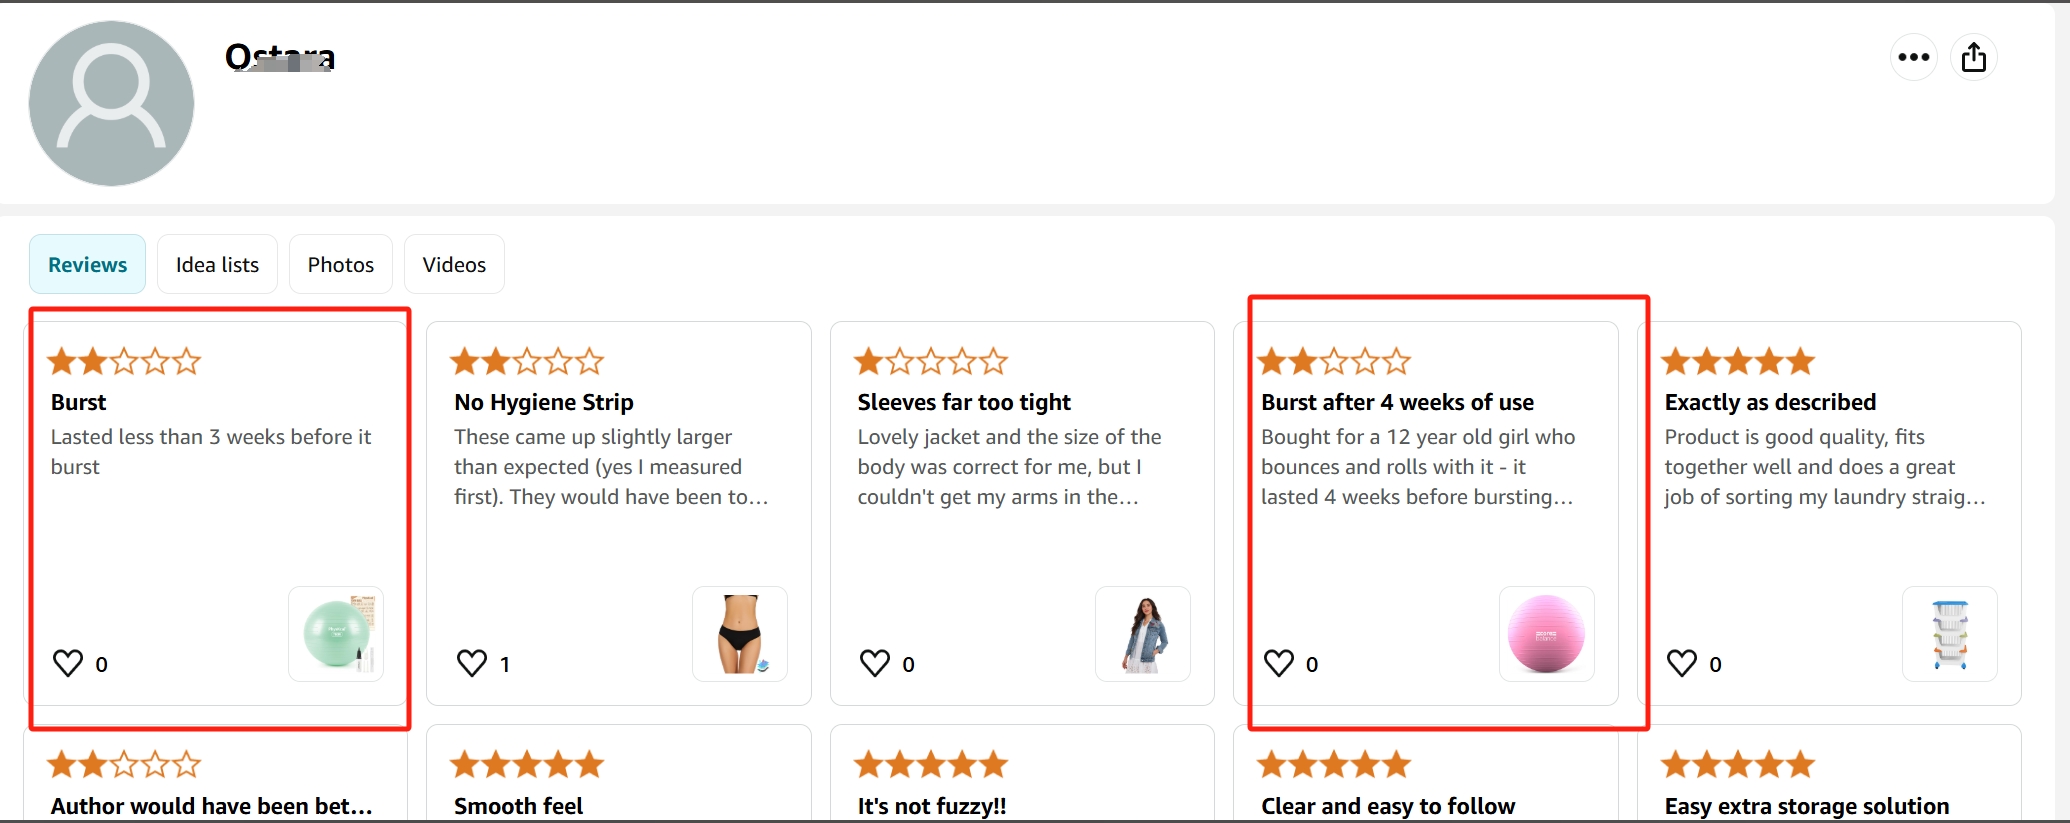Switch to the Idea lists tab
Image resolution: width=2070 pixels, height=823 pixels.
[x=217, y=265]
